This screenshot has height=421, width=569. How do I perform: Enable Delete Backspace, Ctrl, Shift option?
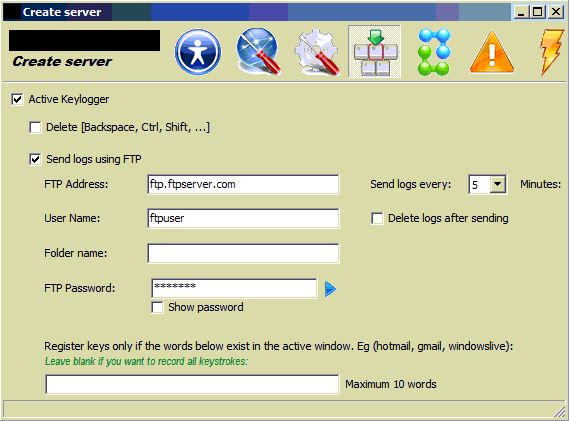[35, 127]
